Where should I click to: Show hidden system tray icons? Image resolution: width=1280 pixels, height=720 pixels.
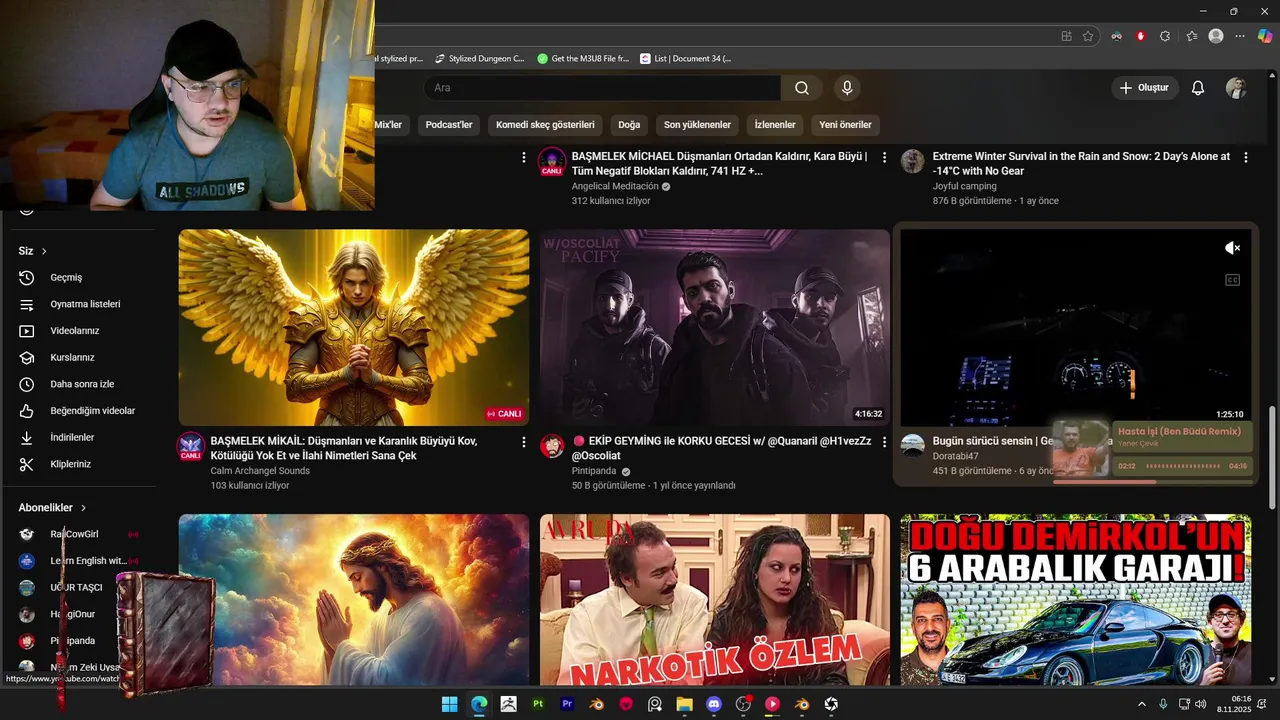(x=1141, y=704)
